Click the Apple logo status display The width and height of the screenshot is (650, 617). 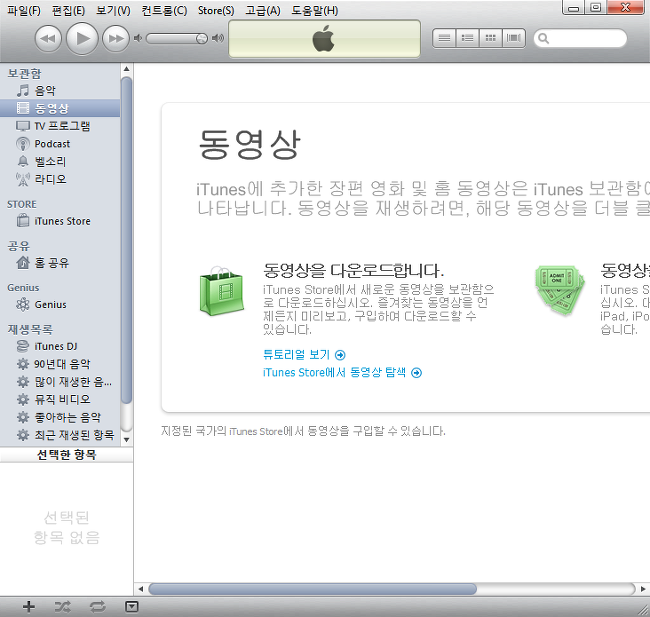(x=324, y=39)
